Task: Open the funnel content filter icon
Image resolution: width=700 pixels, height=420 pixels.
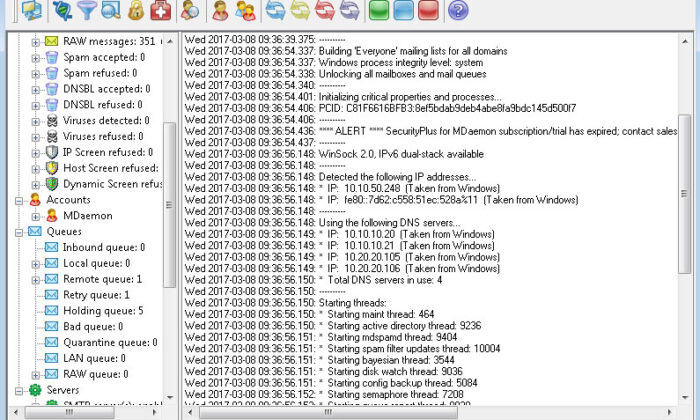Action: [x=87, y=10]
